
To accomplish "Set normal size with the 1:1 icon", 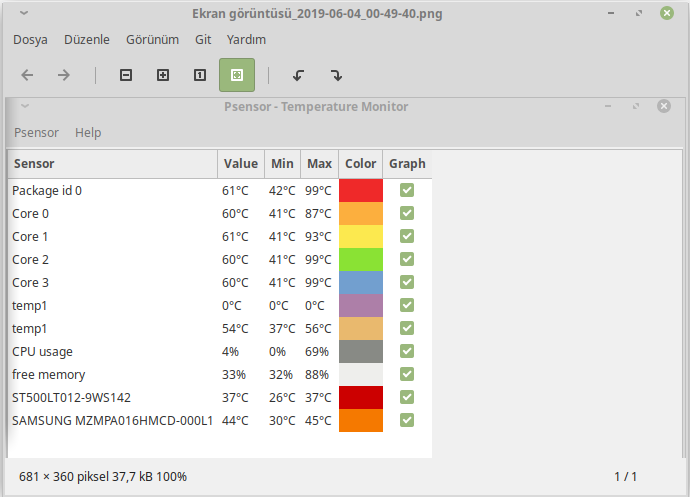I will coord(200,75).
